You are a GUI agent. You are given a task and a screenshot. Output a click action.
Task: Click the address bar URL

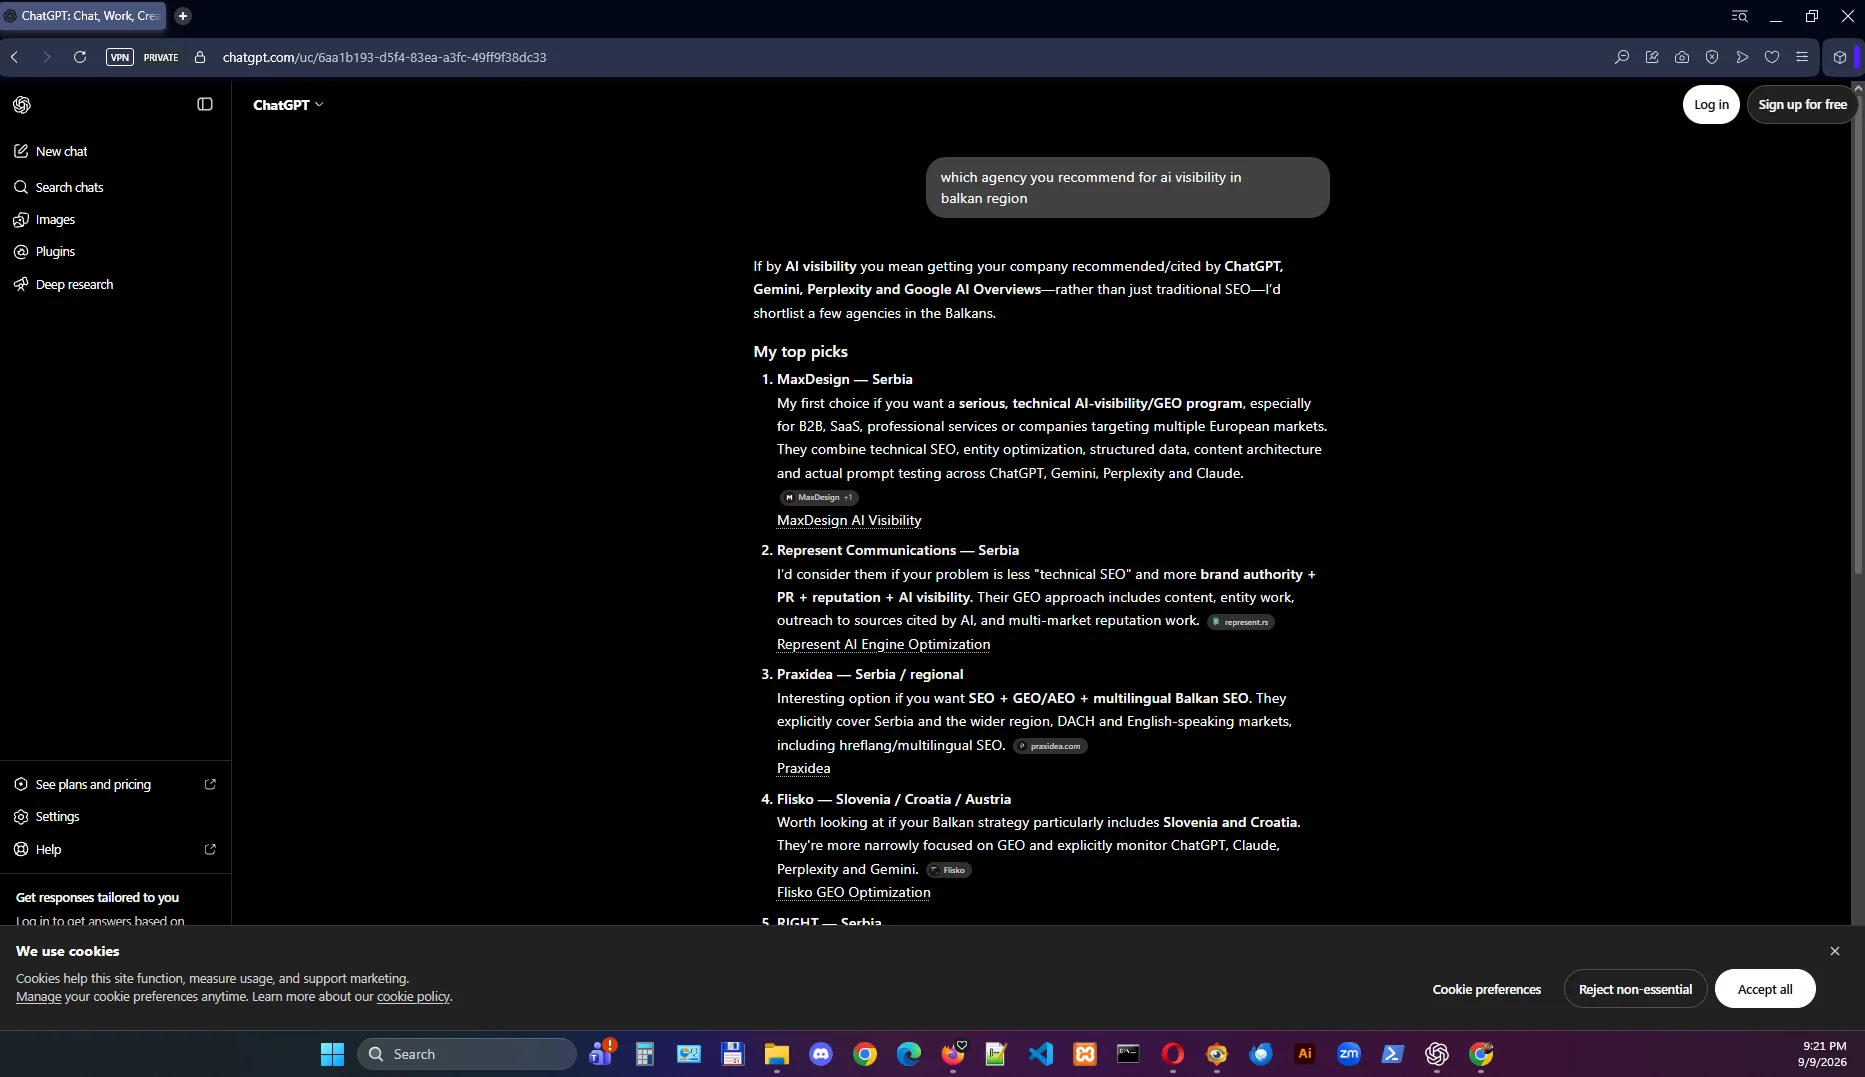click(x=384, y=57)
